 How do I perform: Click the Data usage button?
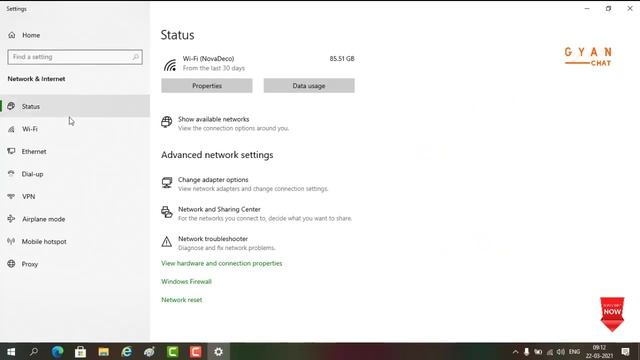coord(309,86)
